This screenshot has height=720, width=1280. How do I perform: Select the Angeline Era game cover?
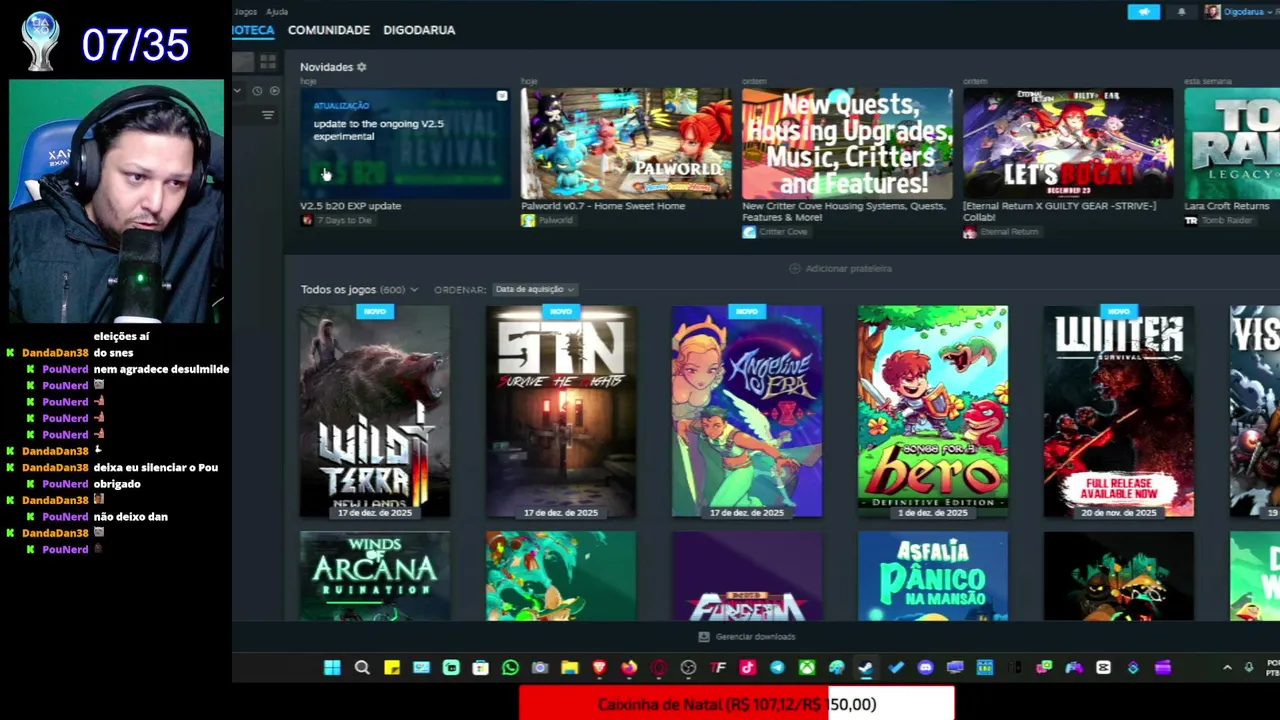(x=747, y=412)
